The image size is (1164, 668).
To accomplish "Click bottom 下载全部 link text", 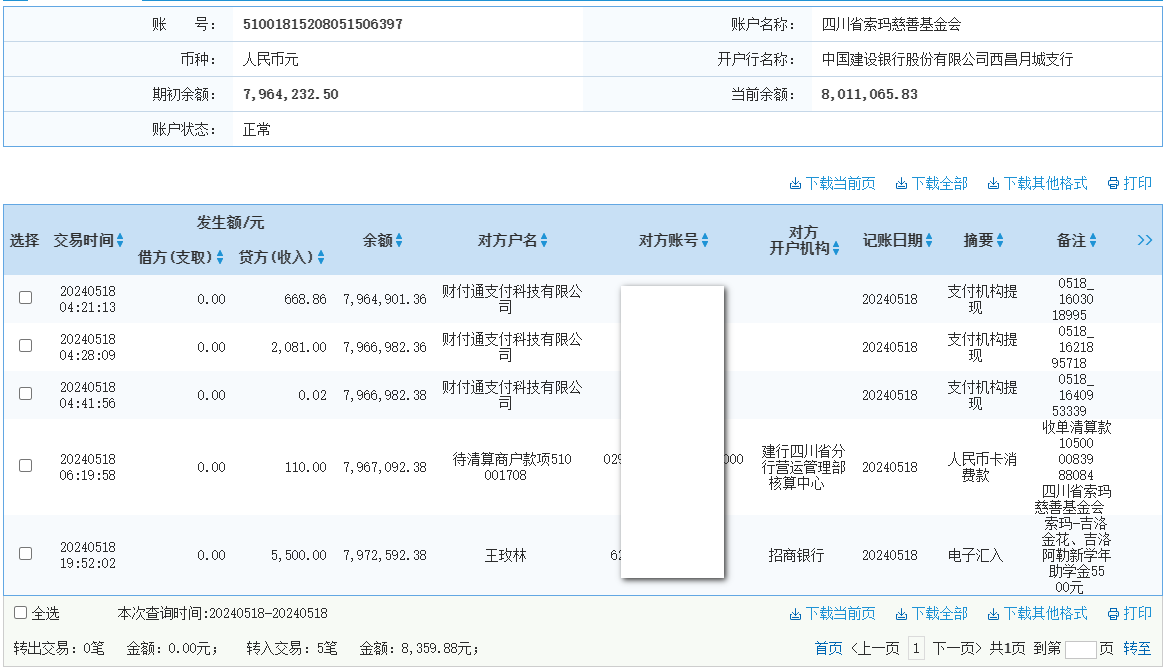I will coord(940,614).
